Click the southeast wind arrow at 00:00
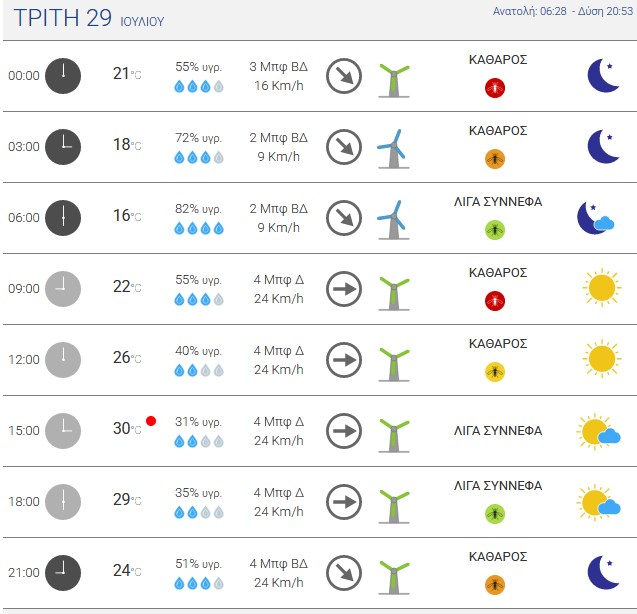This screenshot has width=637, height=614. 344,76
